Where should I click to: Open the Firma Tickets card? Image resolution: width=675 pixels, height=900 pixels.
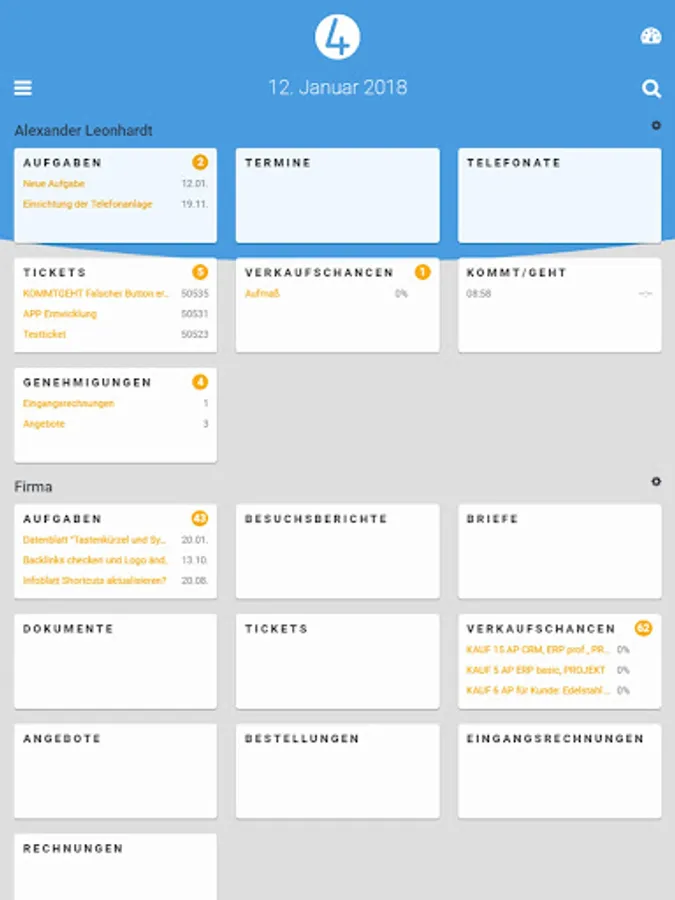coord(338,661)
